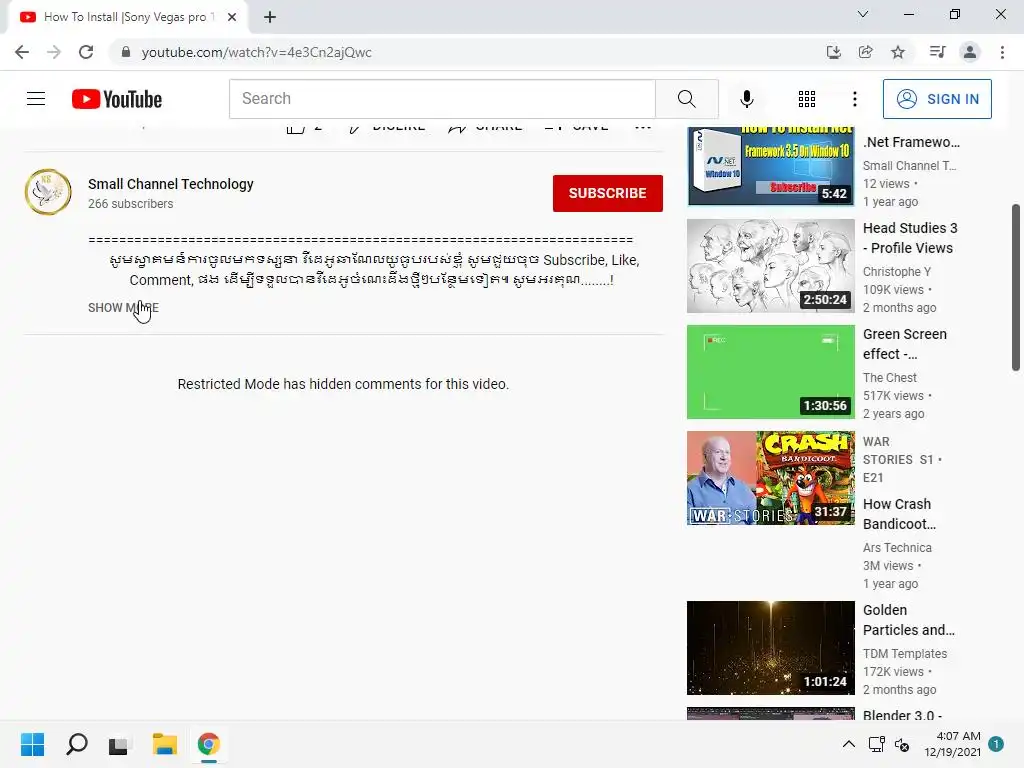Open the Small Channel Technology channel name link
Screen dimensions: 1024x768
pos(170,184)
